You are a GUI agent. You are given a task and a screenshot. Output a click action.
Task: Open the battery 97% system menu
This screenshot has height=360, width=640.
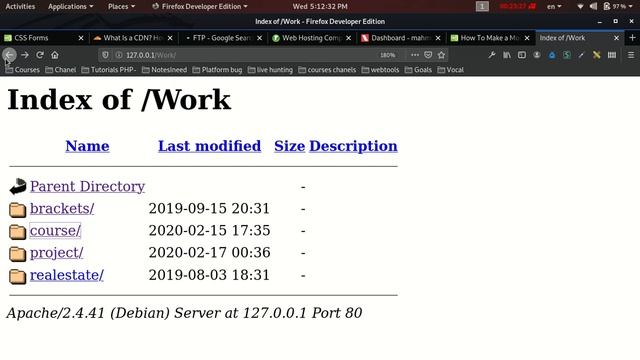pyautogui.click(x=618, y=7)
